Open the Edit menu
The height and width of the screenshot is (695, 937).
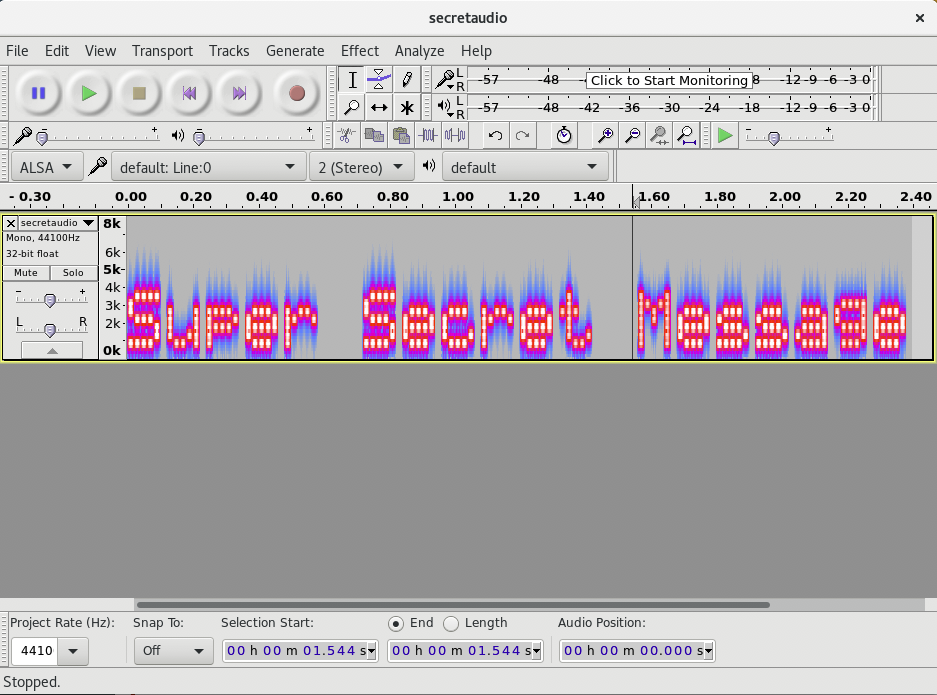[57, 51]
